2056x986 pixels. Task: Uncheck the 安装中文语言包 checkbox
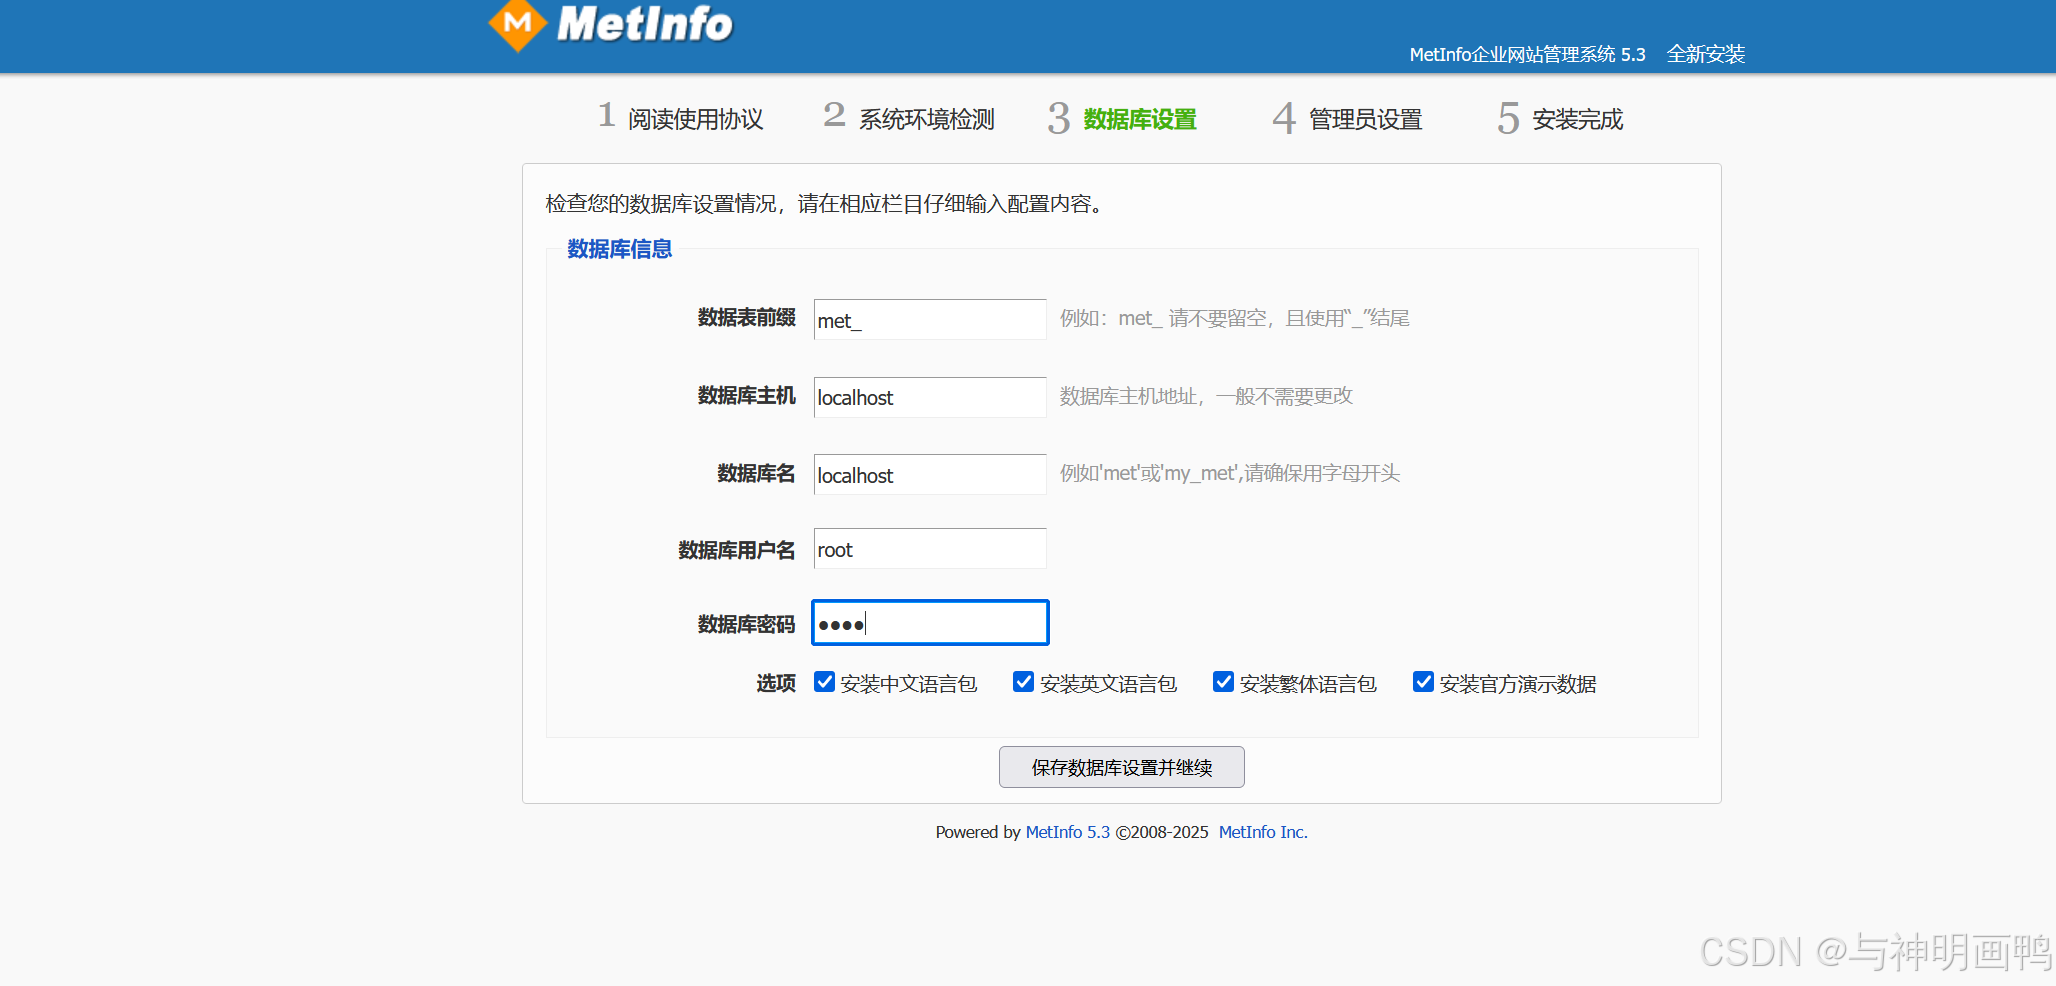click(824, 682)
